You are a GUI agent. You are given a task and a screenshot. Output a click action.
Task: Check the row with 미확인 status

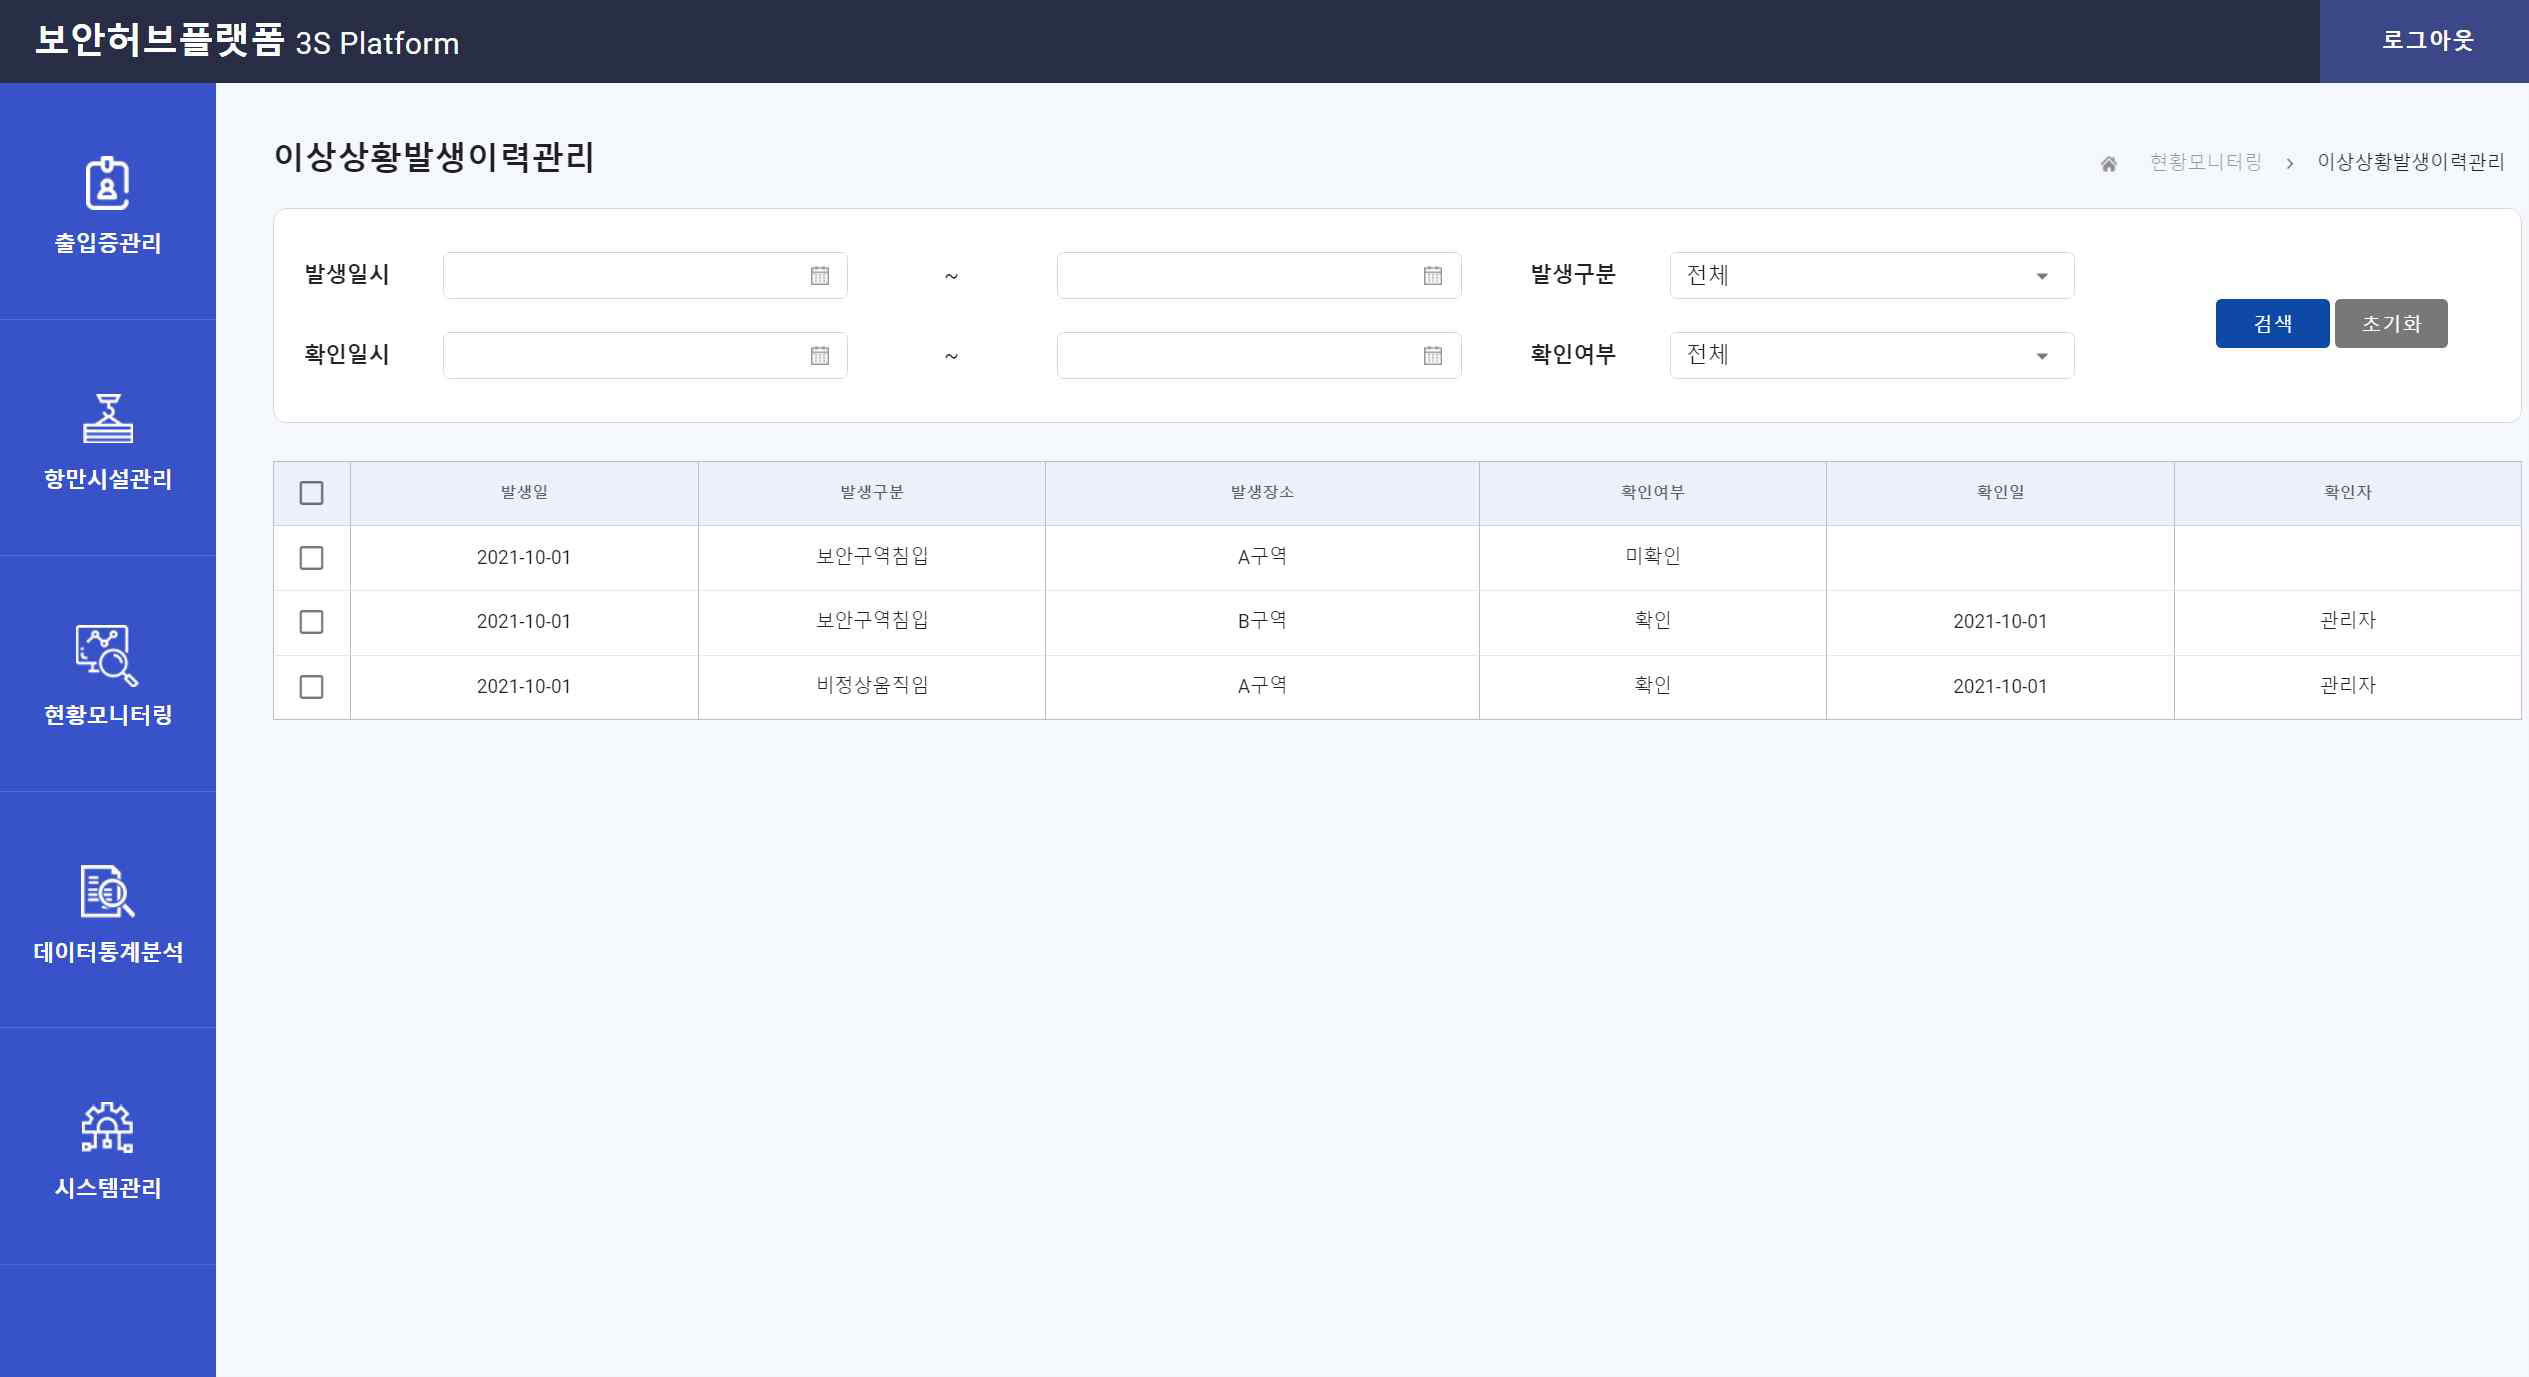pyautogui.click(x=311, y=558)
